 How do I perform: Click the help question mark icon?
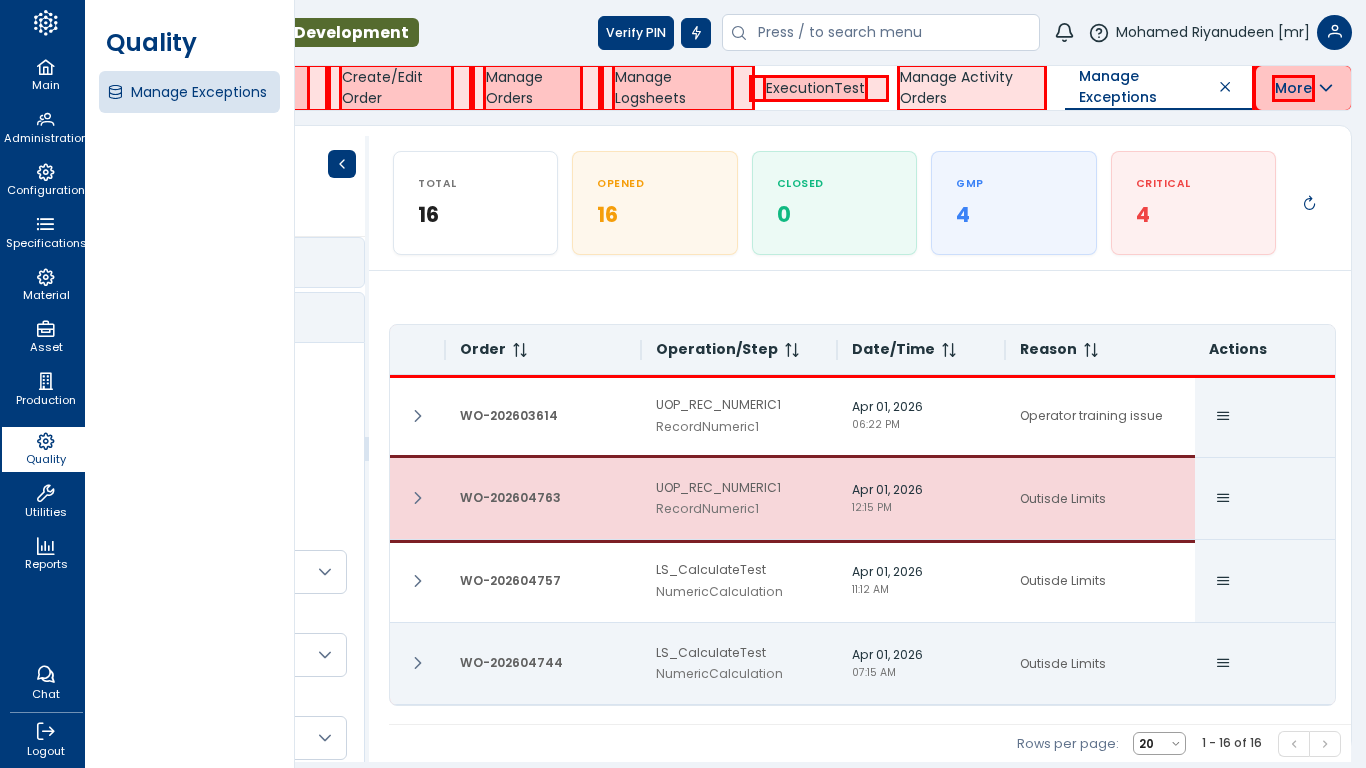pyautogui.click(x=1098, y=33)
